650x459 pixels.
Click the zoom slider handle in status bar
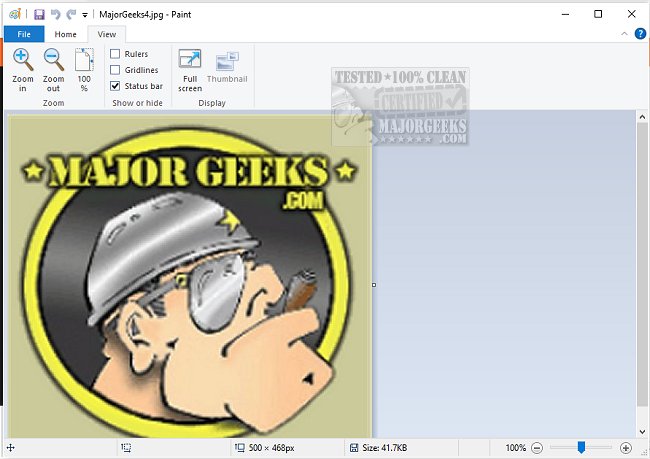(581, 447)
